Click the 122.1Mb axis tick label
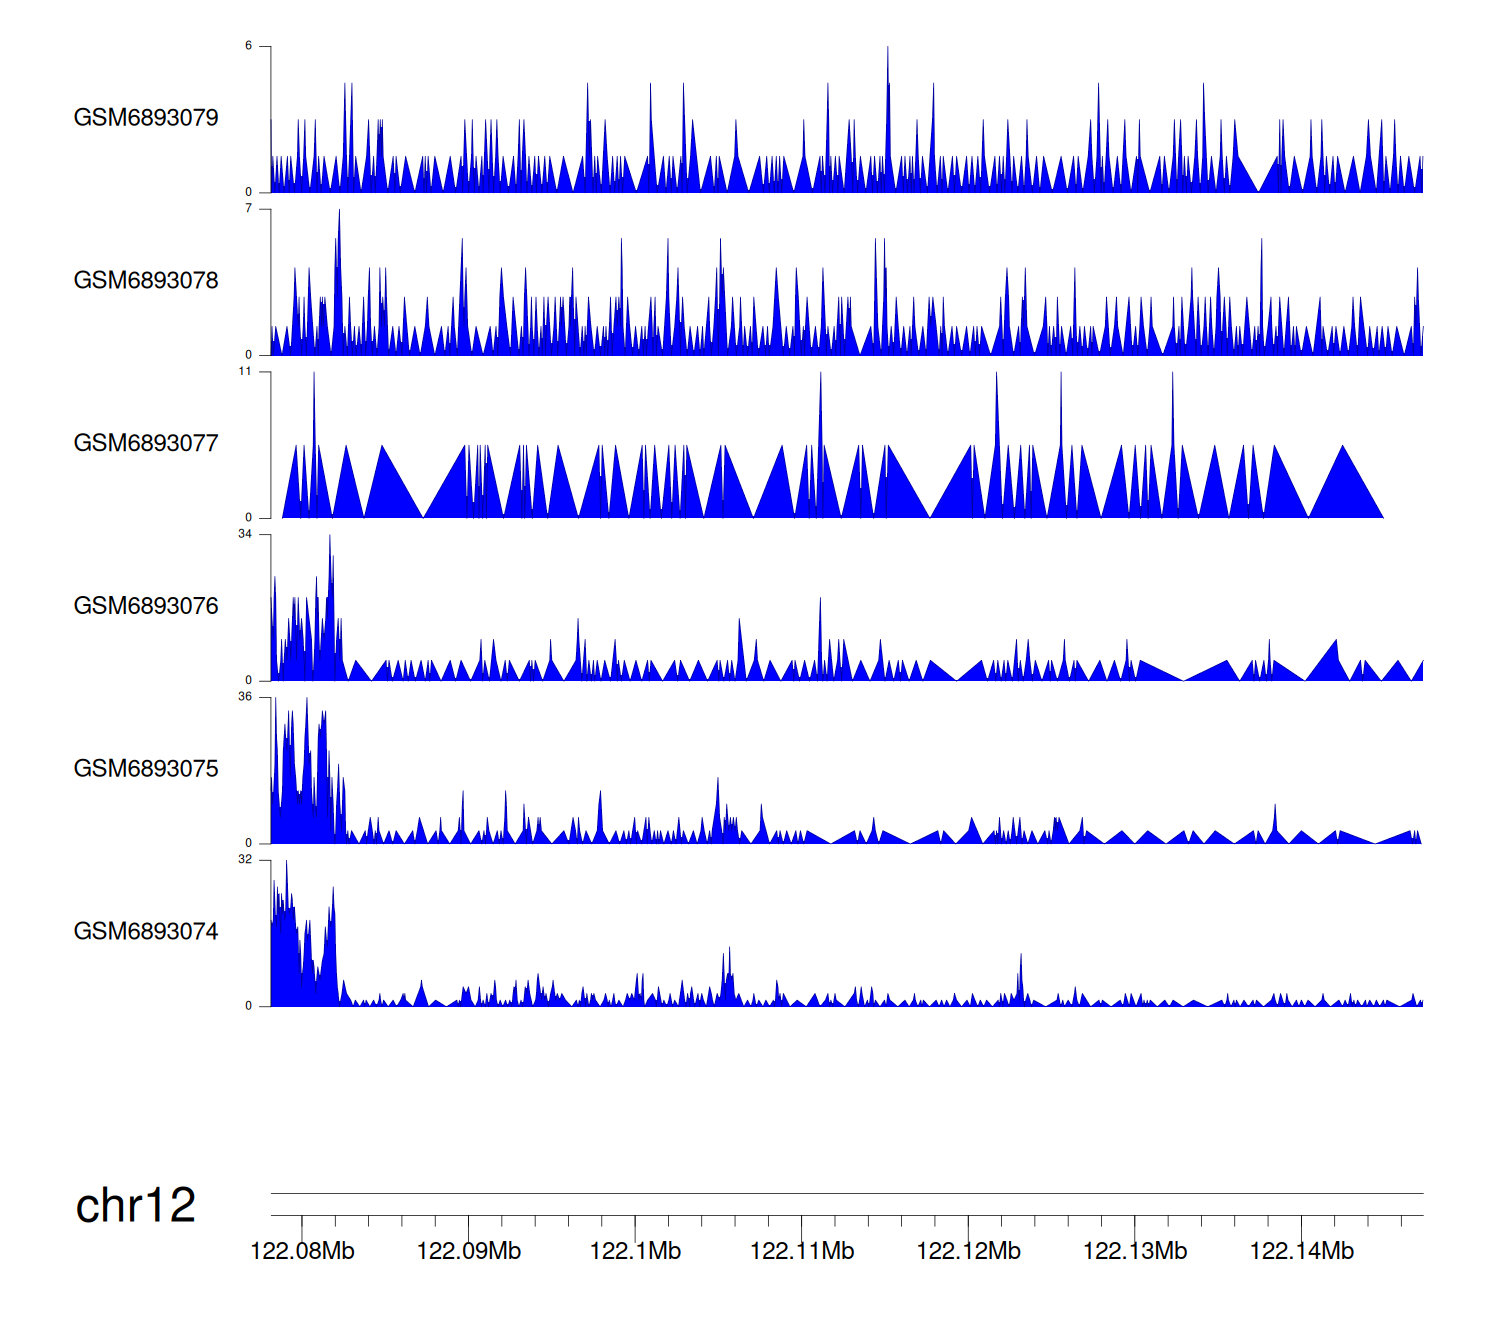The width and height of the screenshot is (1500, 1320). (635, 1252)
